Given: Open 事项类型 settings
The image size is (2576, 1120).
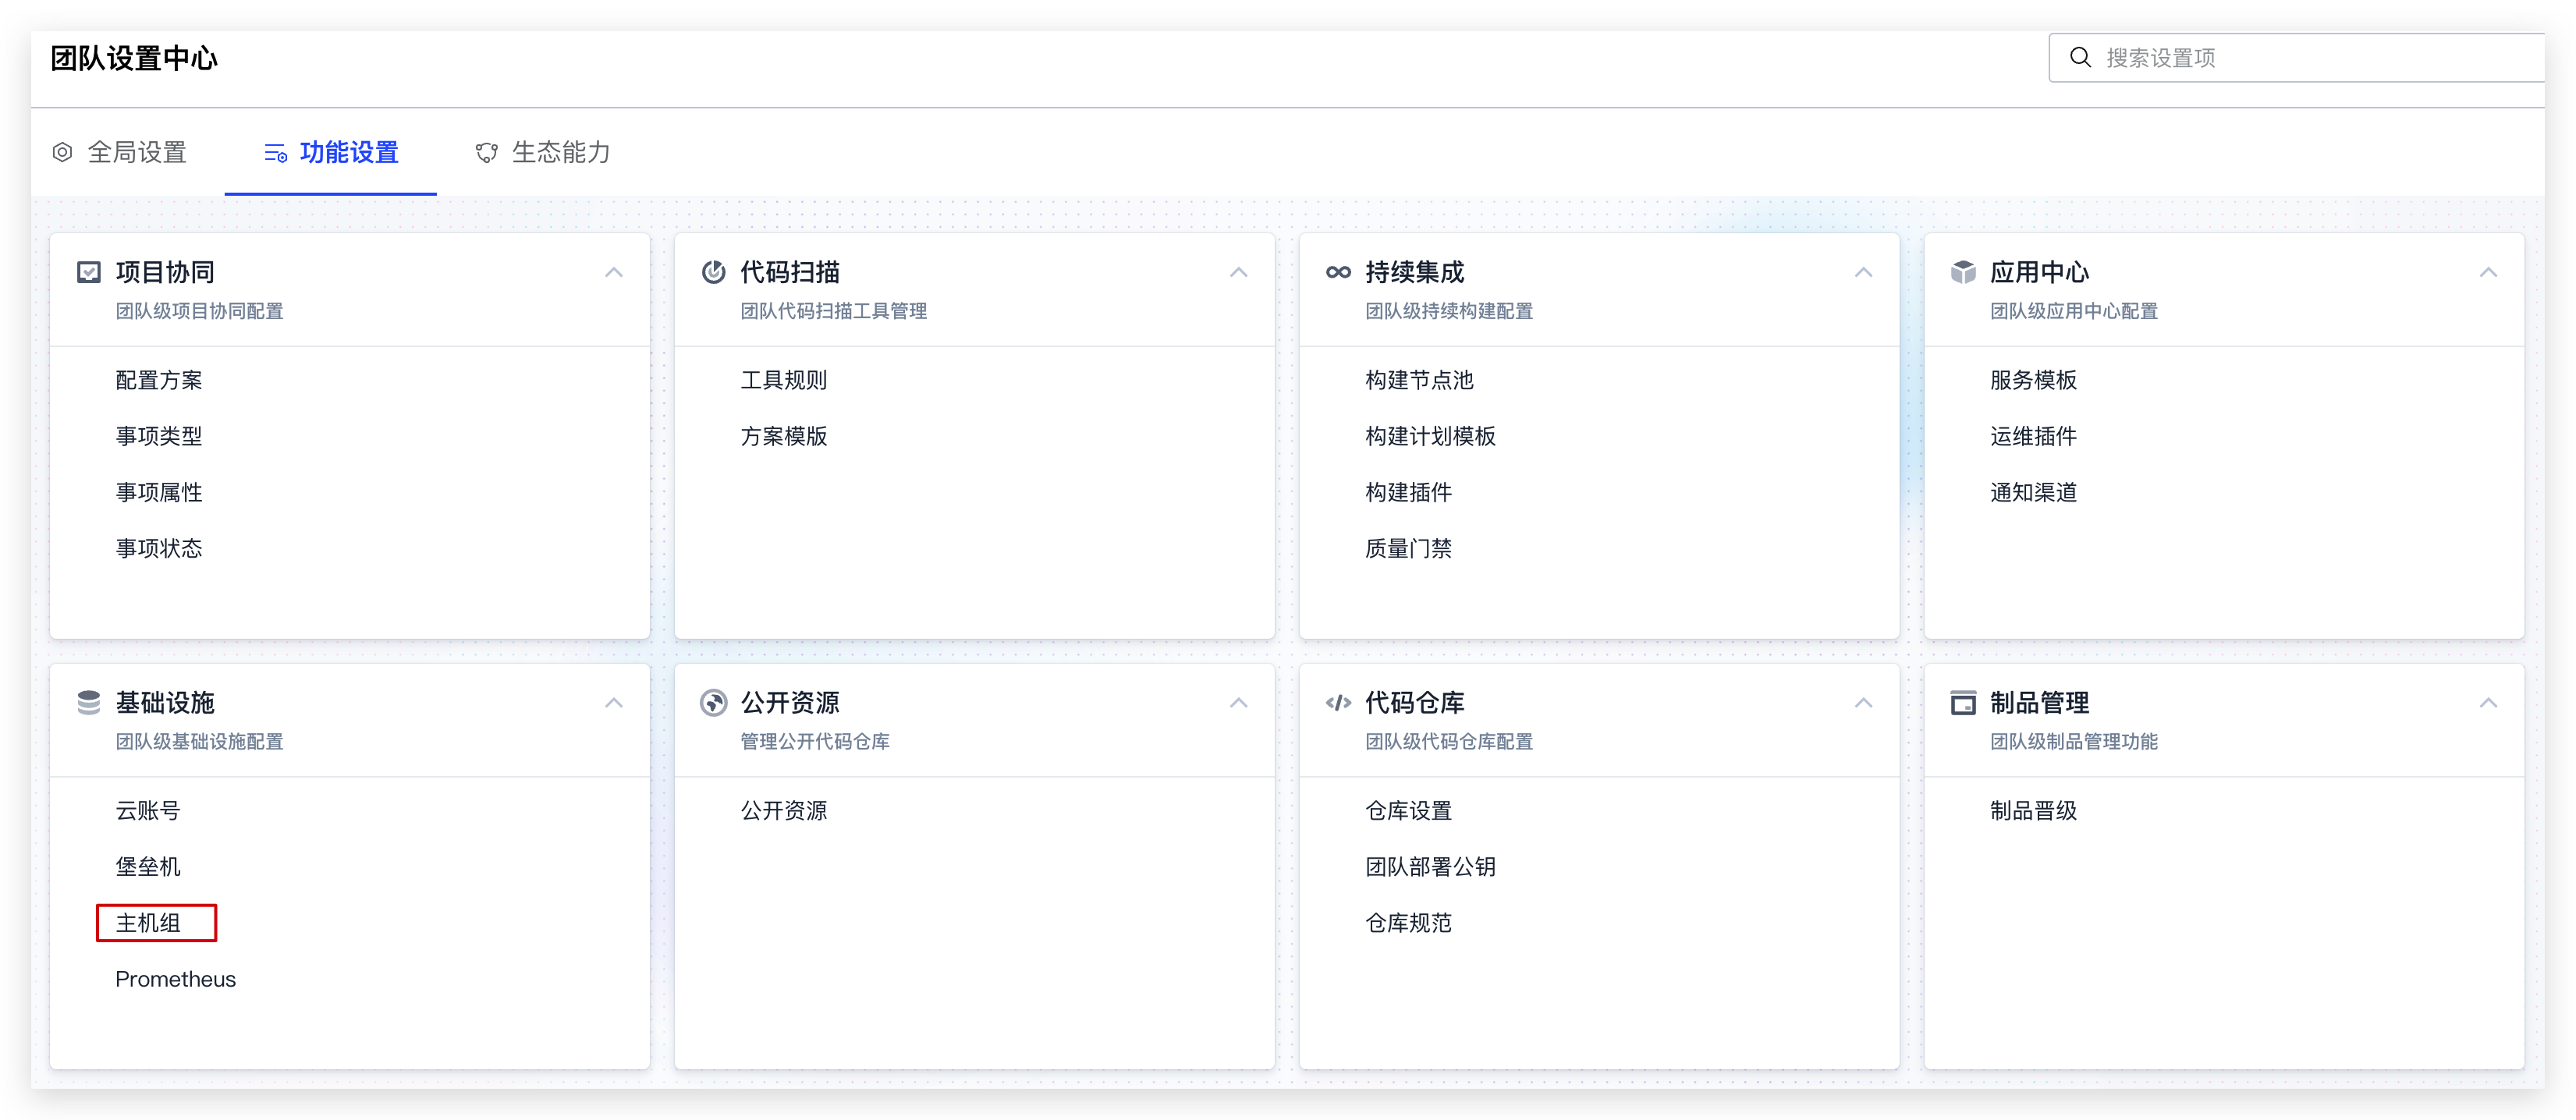Looking at the screenshot, I should coord(159,436).
